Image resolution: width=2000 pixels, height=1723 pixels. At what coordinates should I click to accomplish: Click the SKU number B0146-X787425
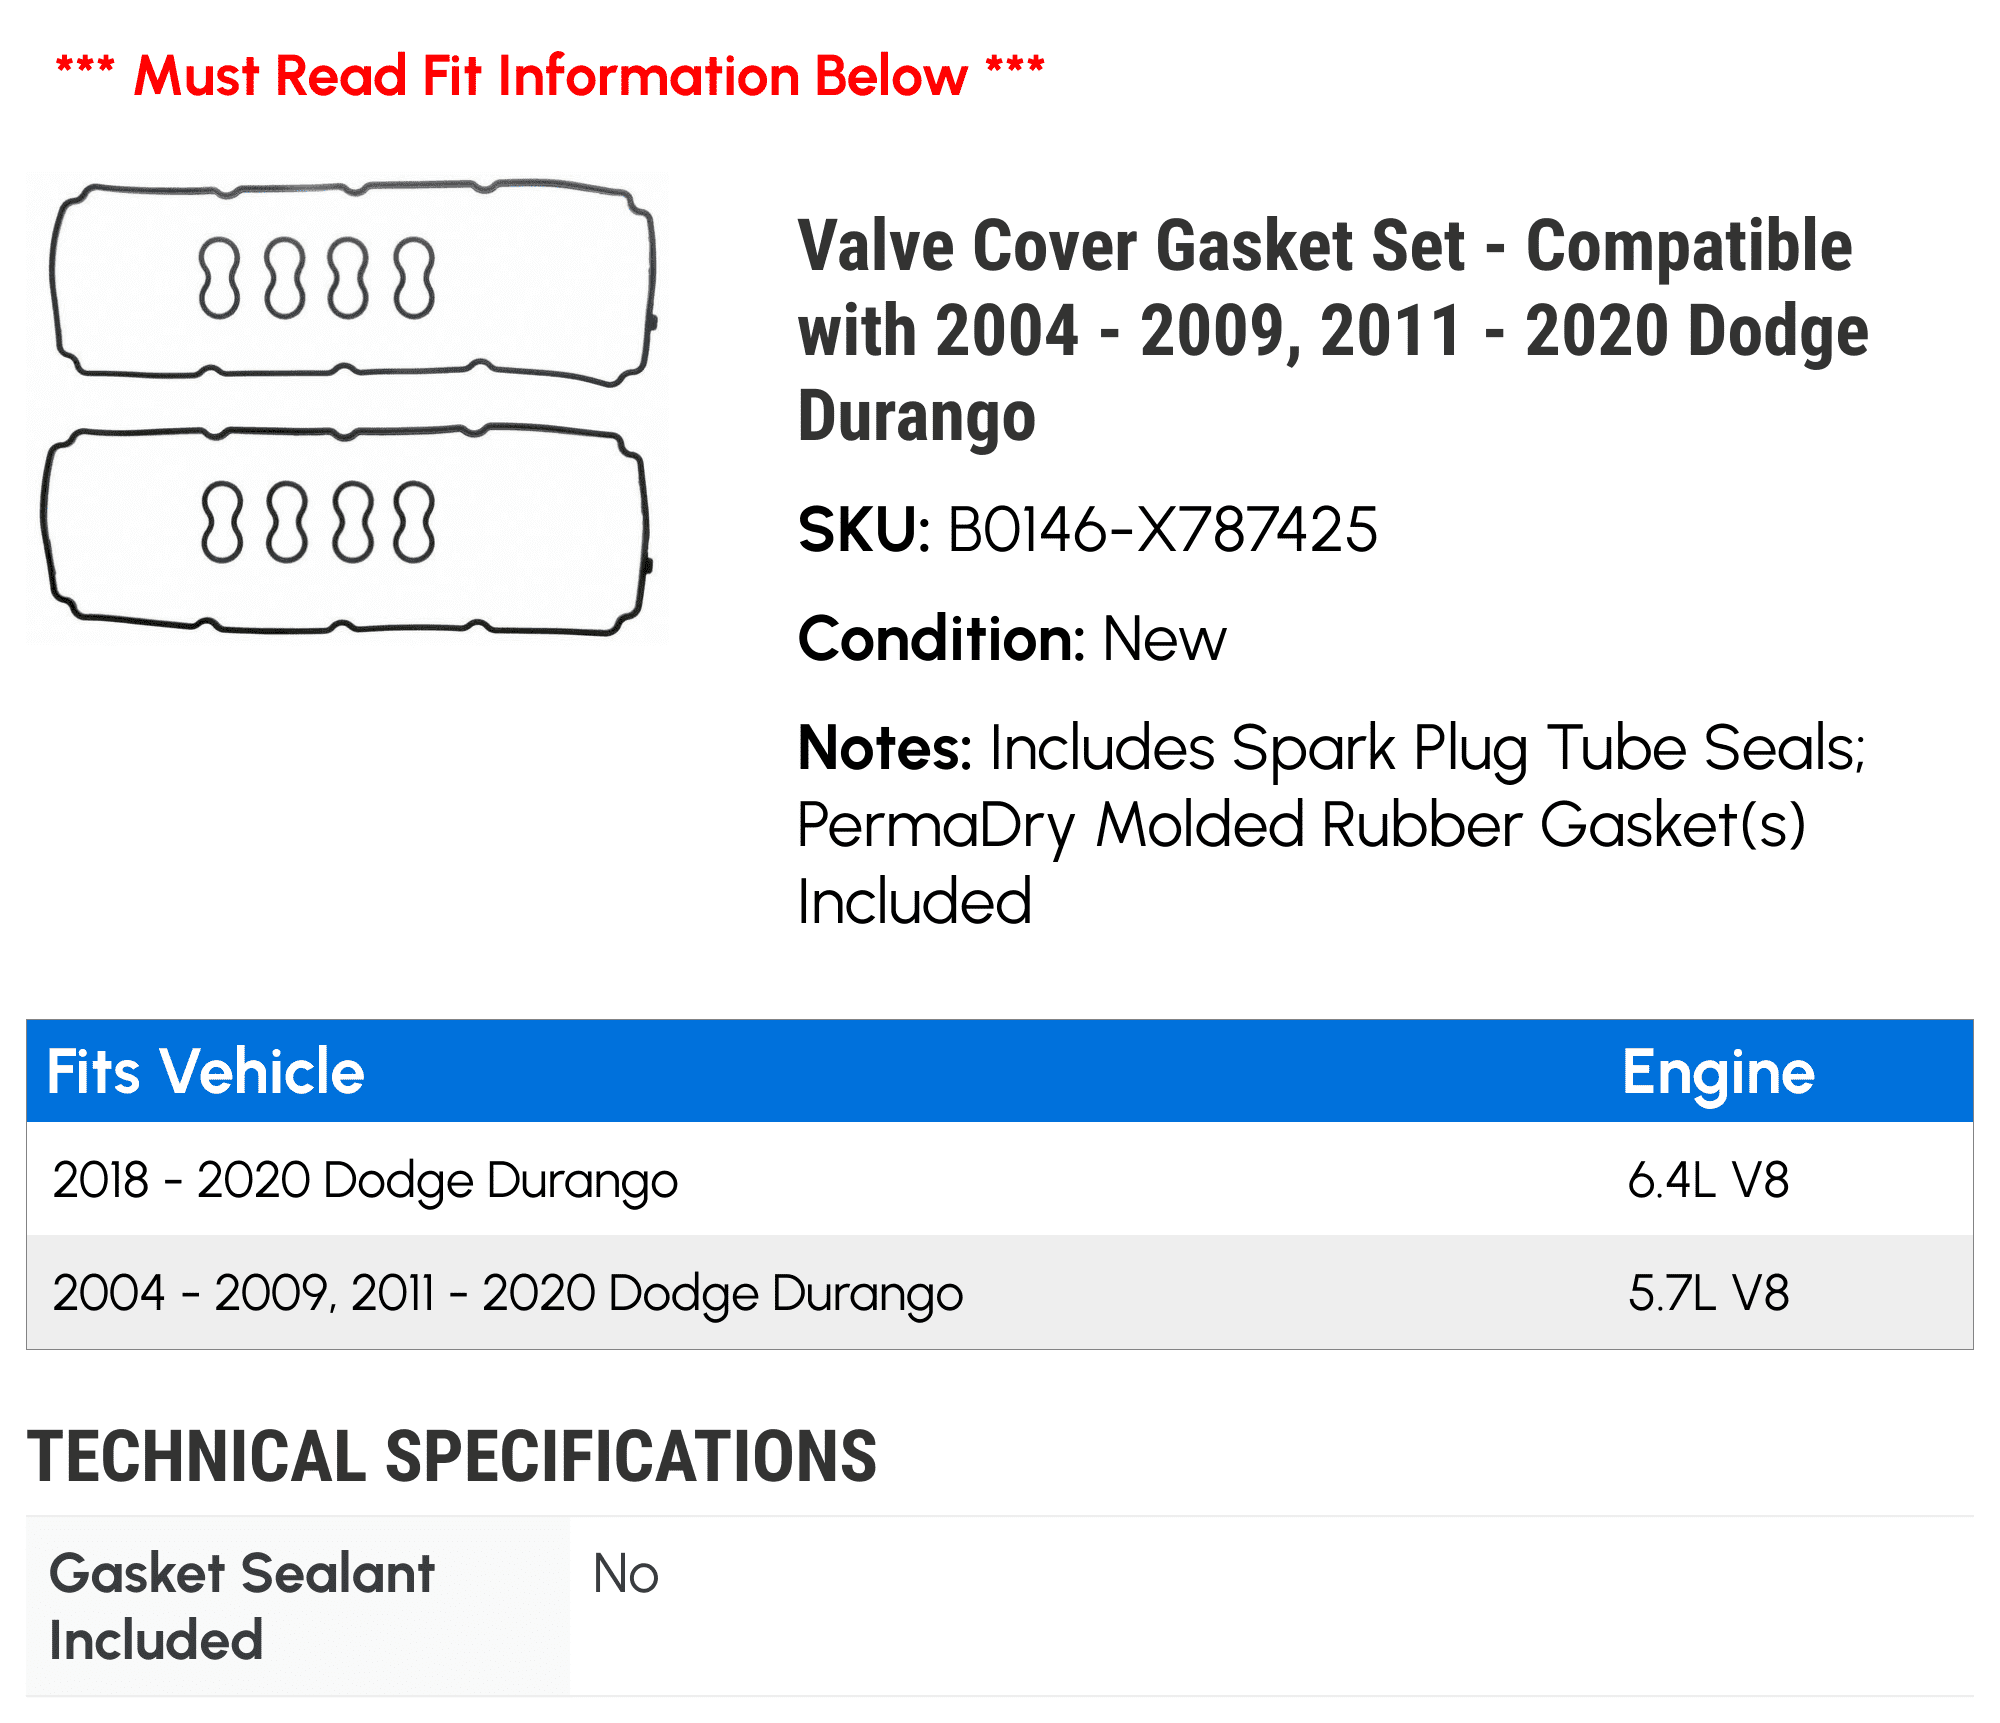1162,530
